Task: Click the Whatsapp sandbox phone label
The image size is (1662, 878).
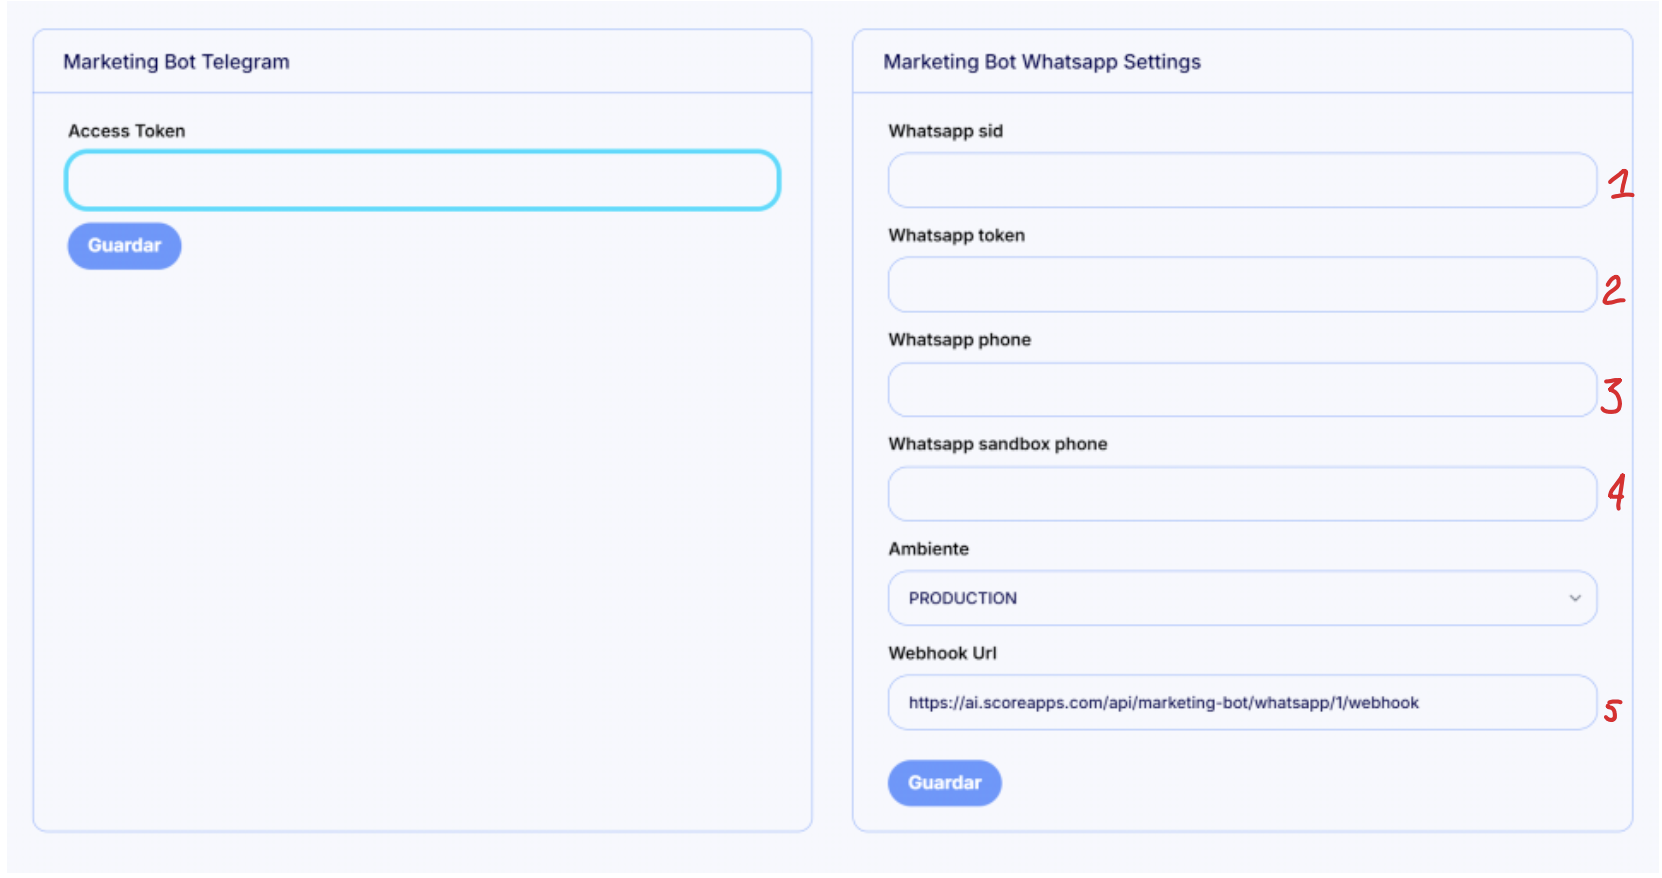Action: (x=997, y=444)
